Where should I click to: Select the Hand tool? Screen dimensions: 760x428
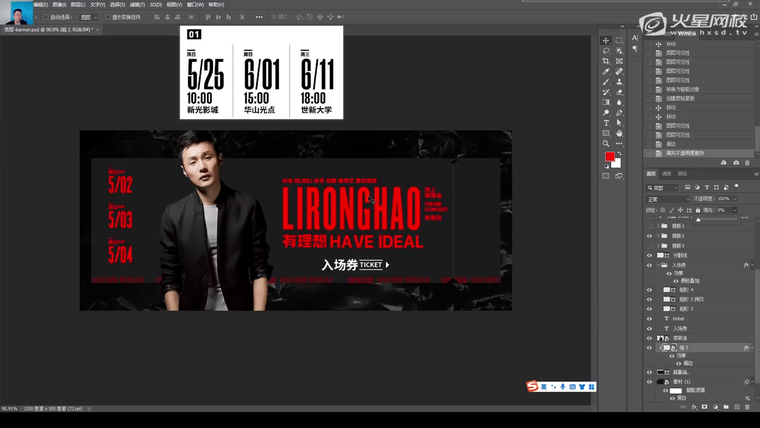click(619, 133)
